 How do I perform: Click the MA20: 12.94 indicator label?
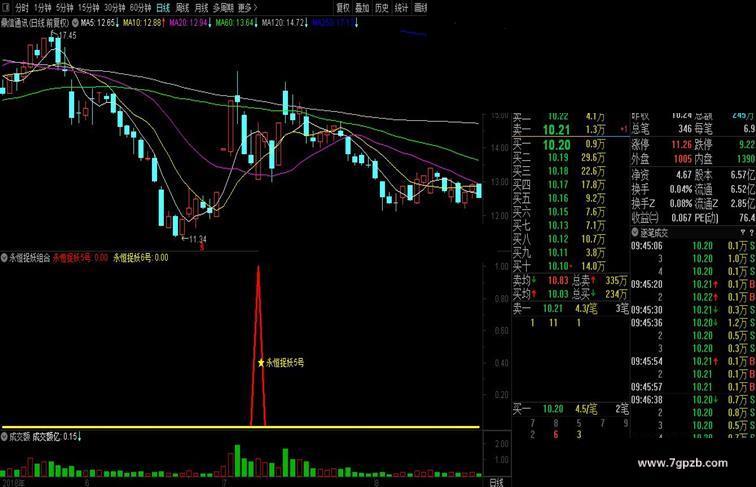coord(190,23)
